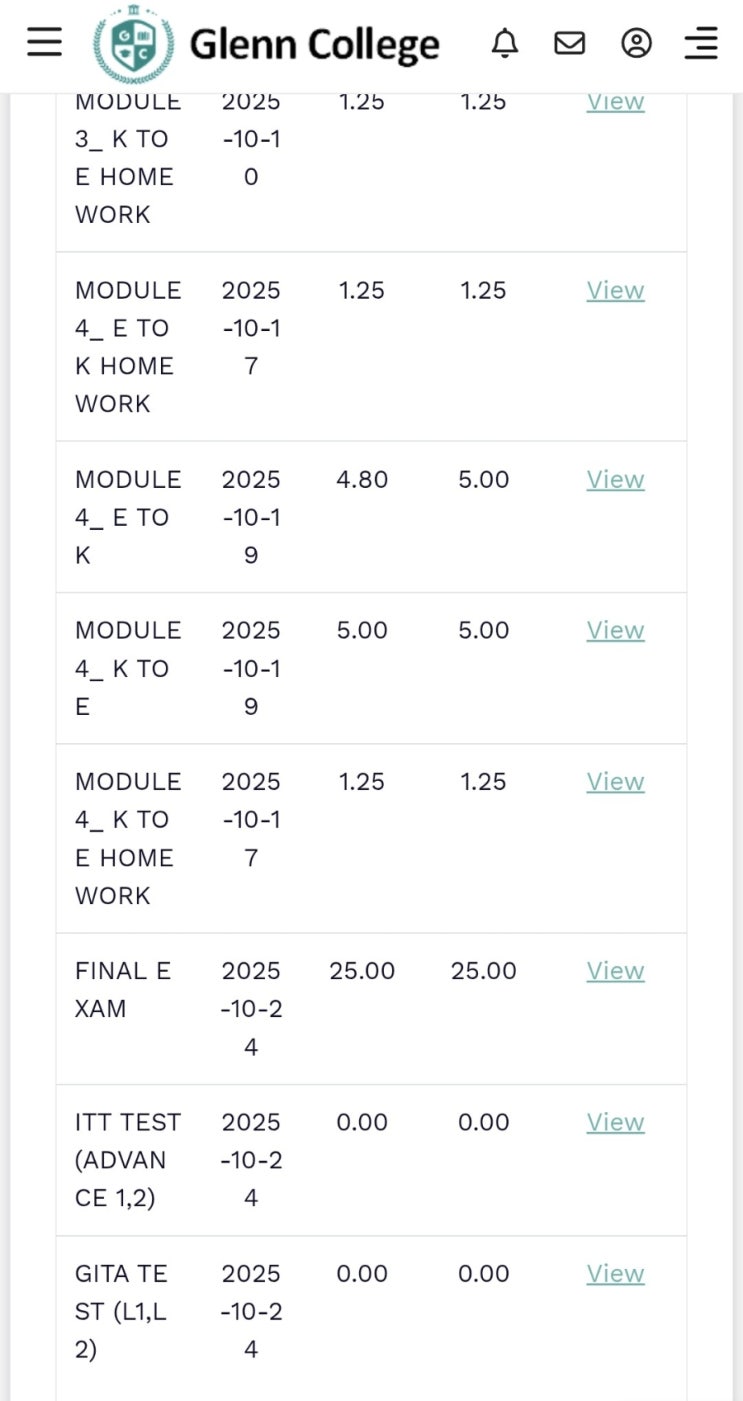743x1401 pixels.
Task: Open the mail envelope inbox
Action: (570, 43)
